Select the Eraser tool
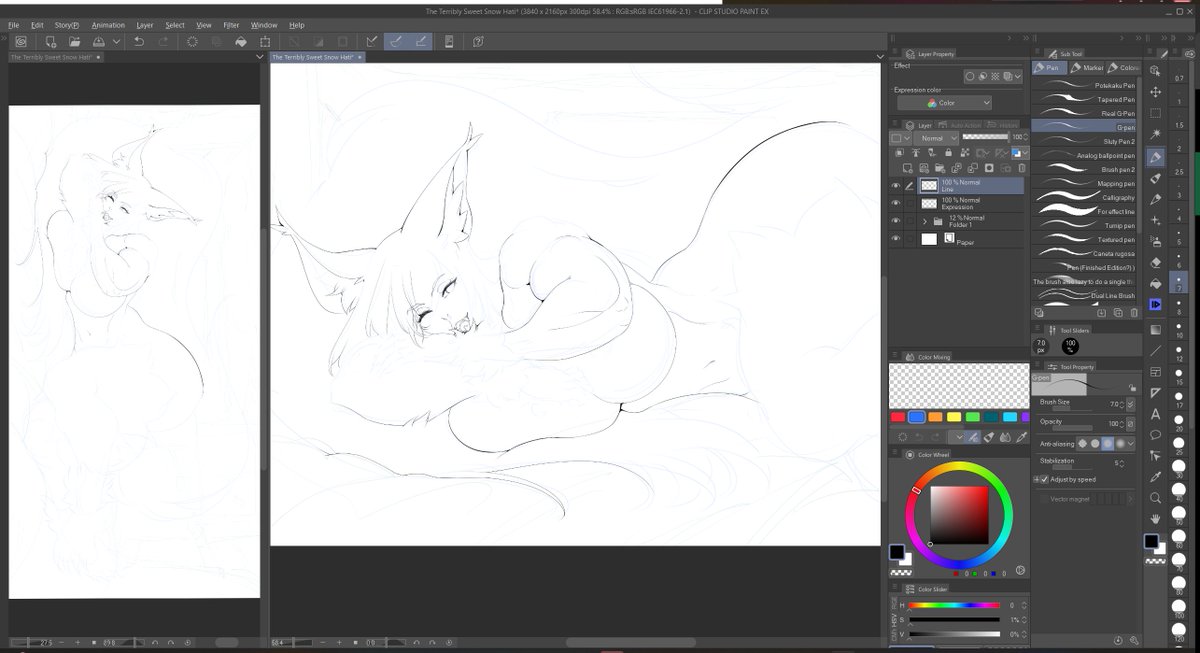The image size is (1200, 653). click(x=1155, y=262)
